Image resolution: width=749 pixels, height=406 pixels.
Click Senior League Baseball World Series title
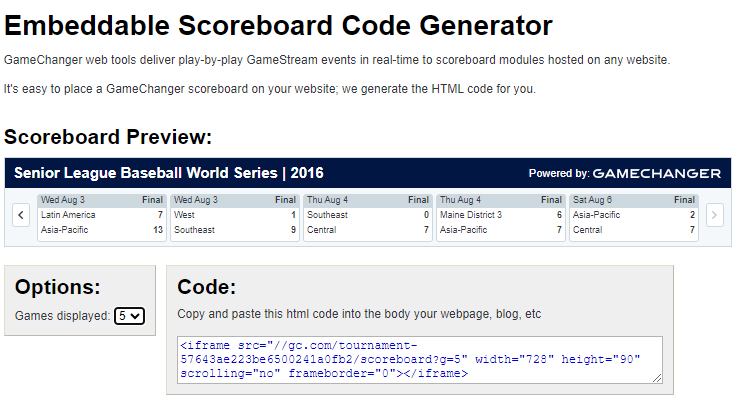click(x=169, y=173)
